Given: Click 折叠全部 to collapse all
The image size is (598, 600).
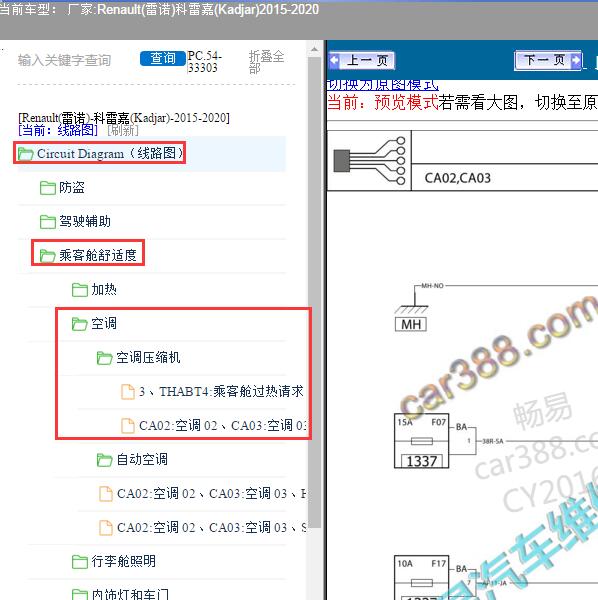Looking at the screenshot, I should [x=266, y=62].
